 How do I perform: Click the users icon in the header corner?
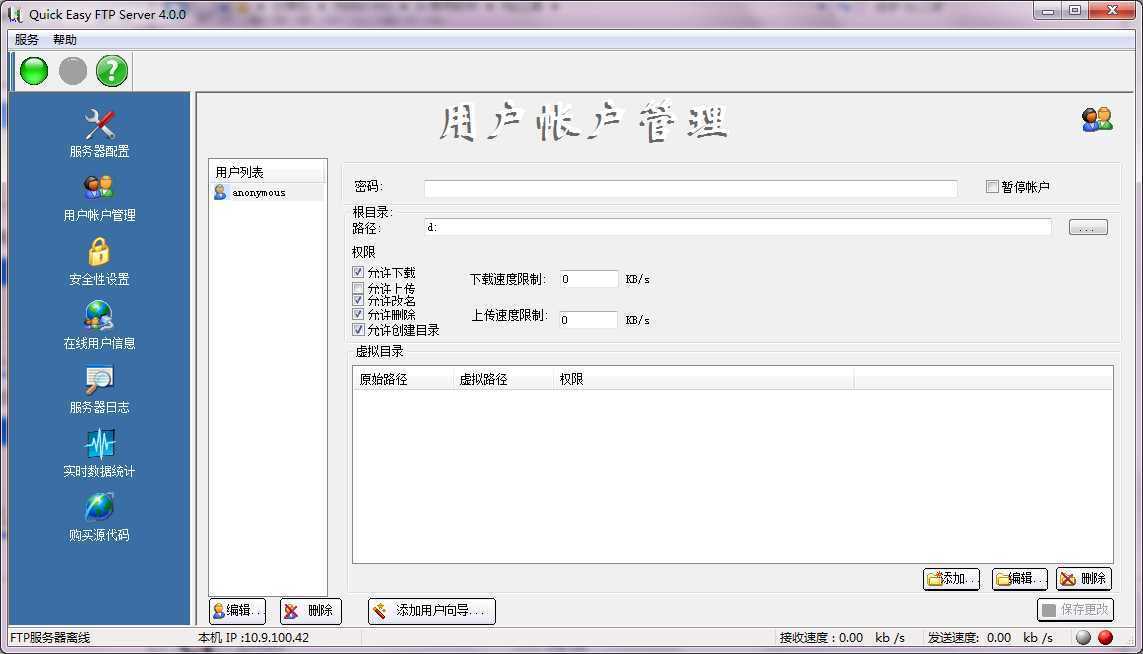click(x=1097, y=120)
